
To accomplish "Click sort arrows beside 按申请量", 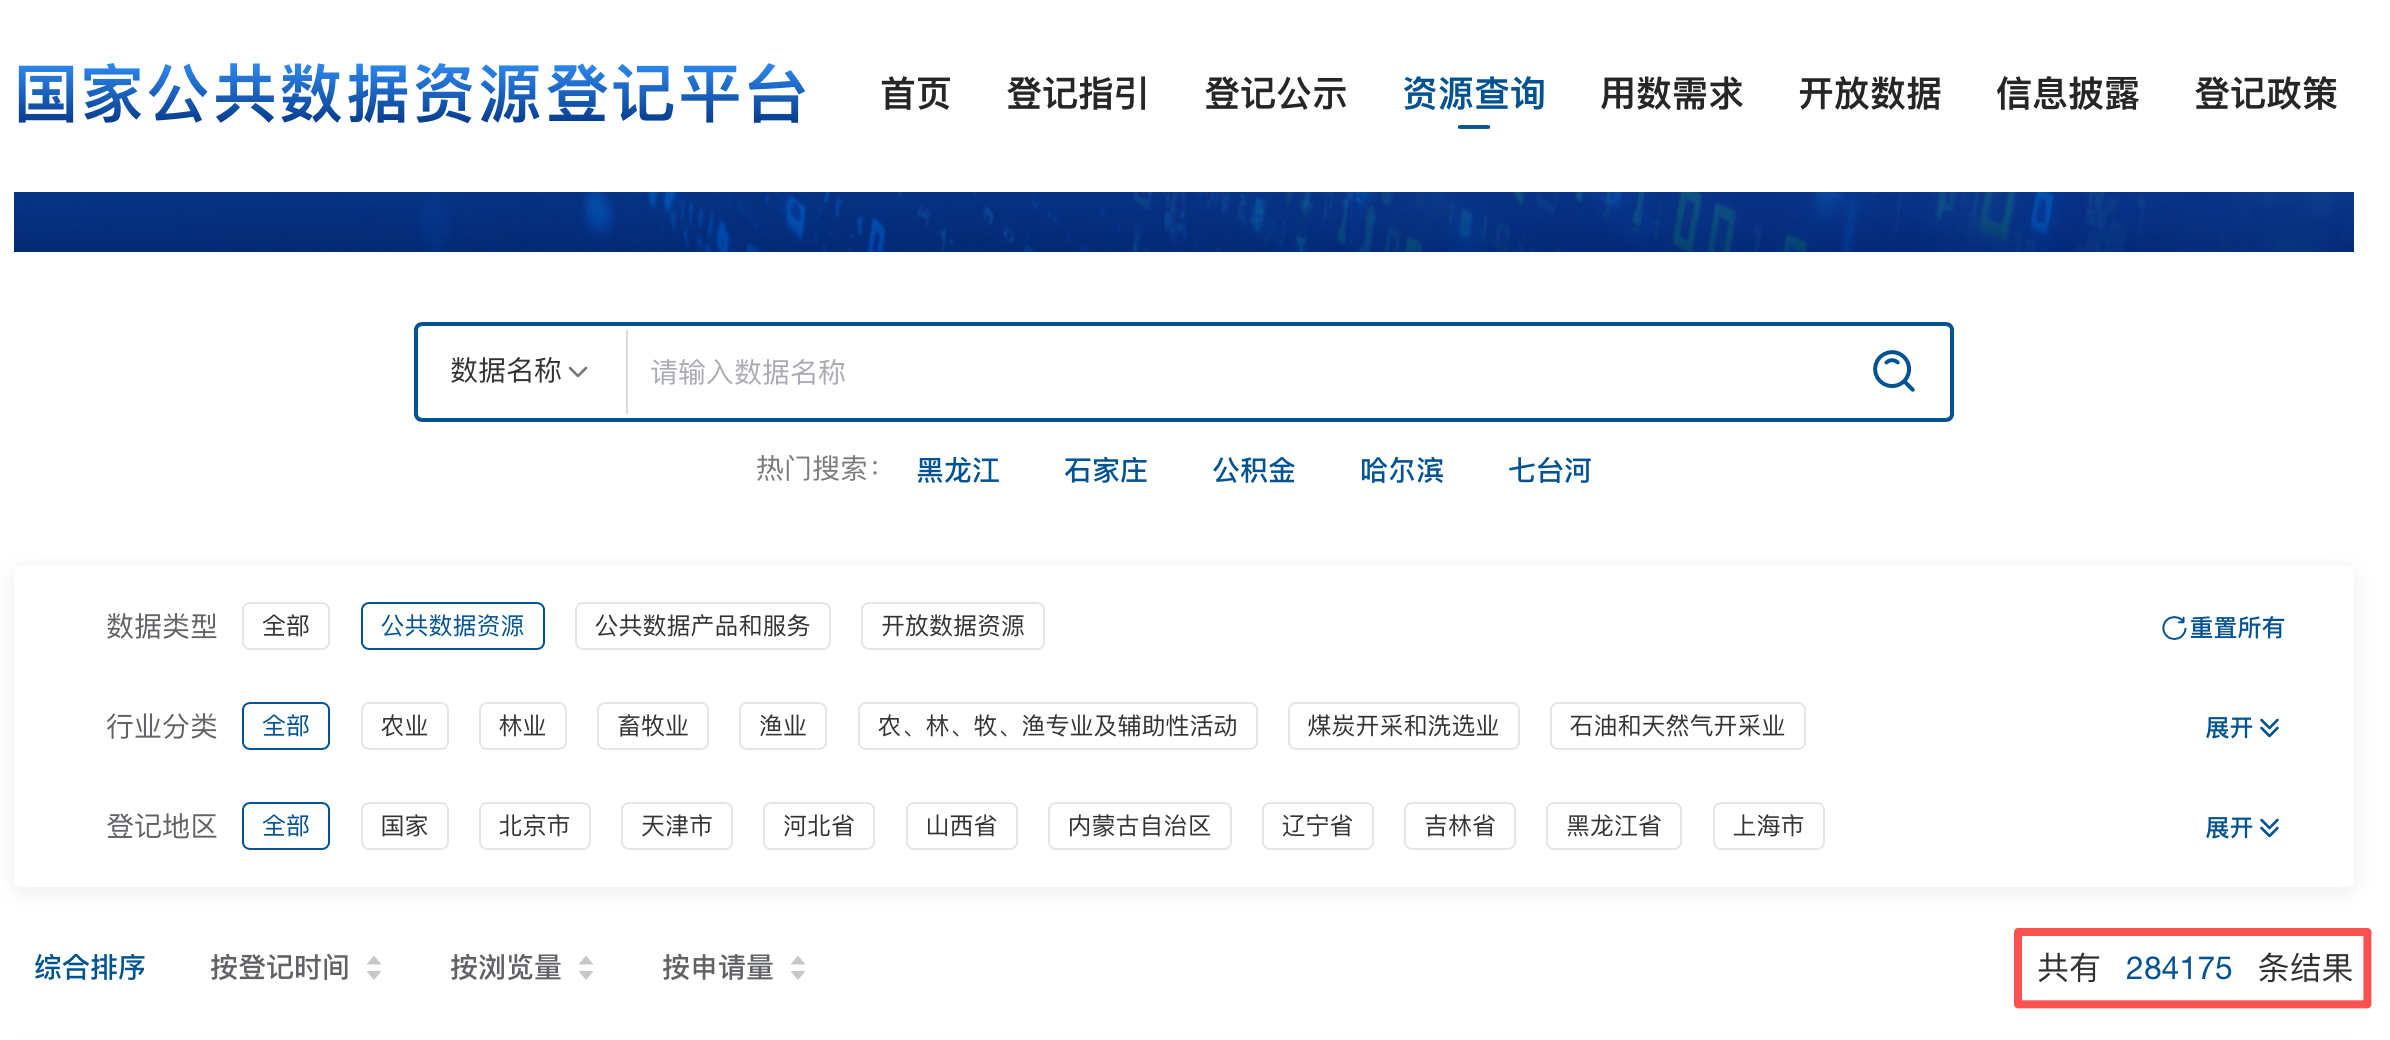I will 798,968.
